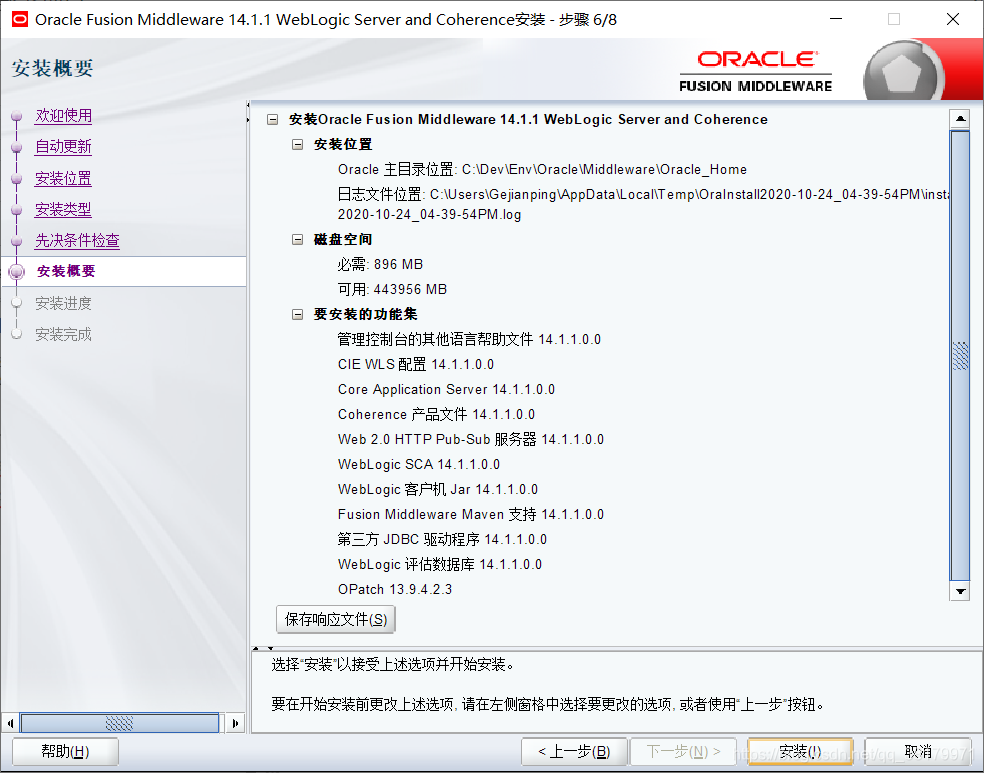
Task: Open the 安装类型 step link
Action: [x=63, y=209]
